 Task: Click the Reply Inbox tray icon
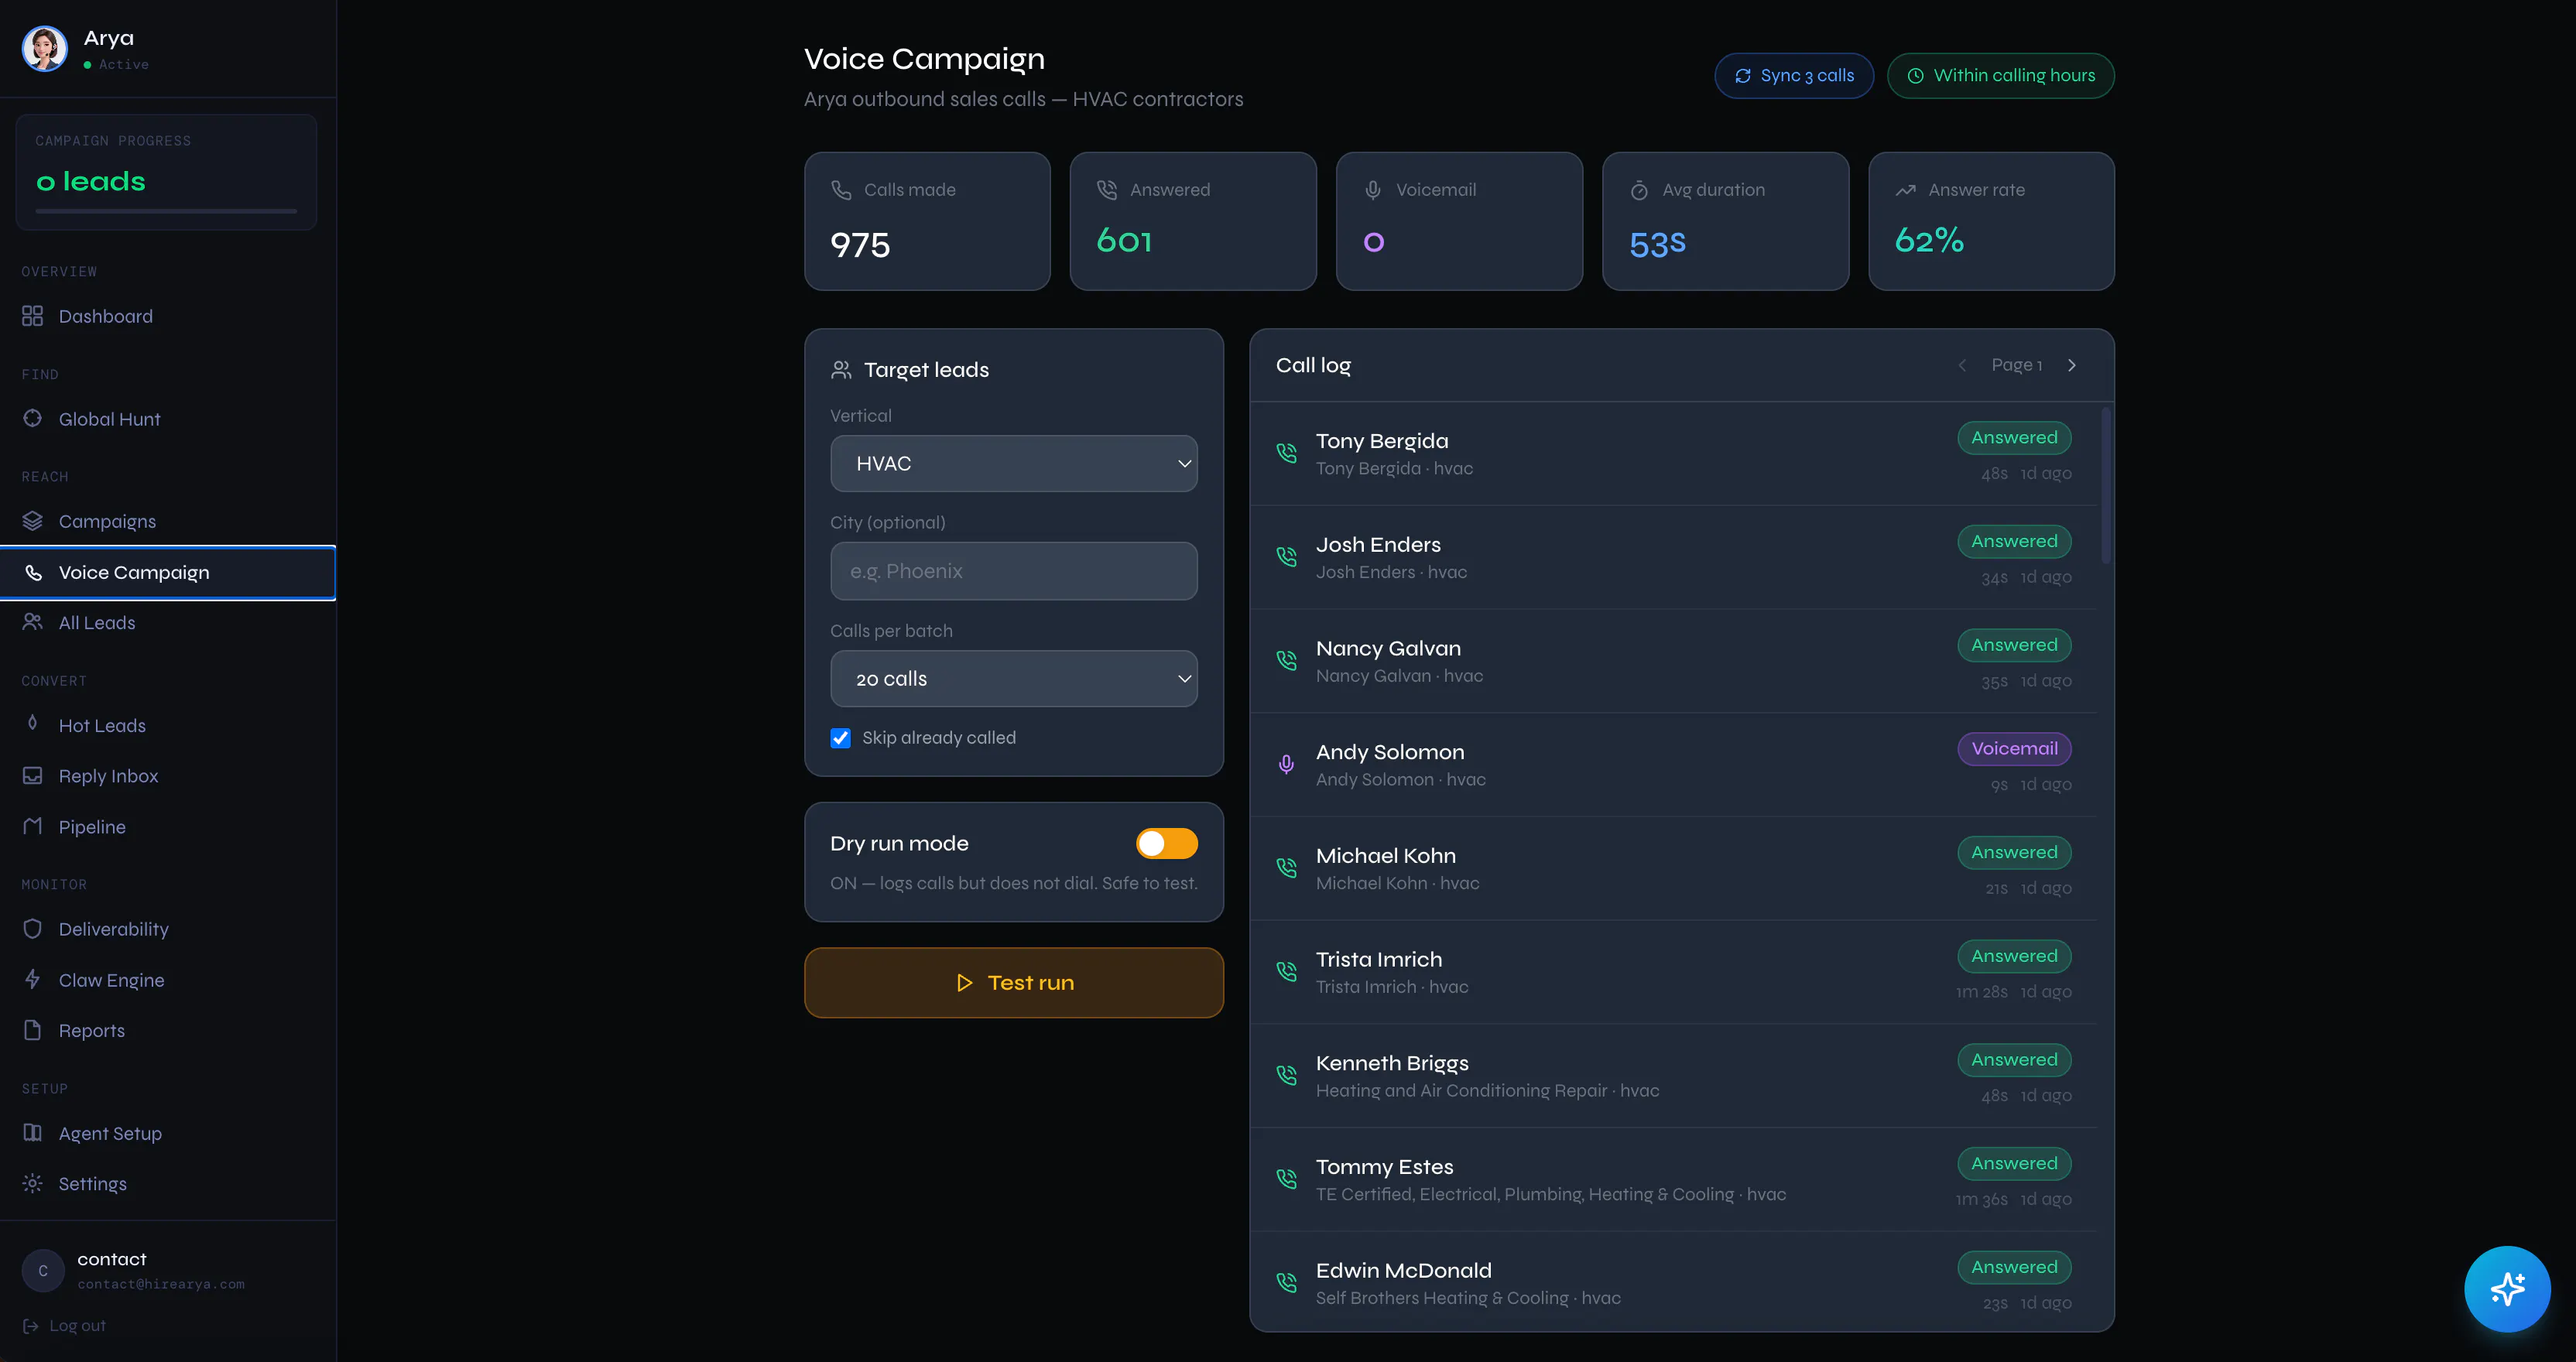coord(33,775)
